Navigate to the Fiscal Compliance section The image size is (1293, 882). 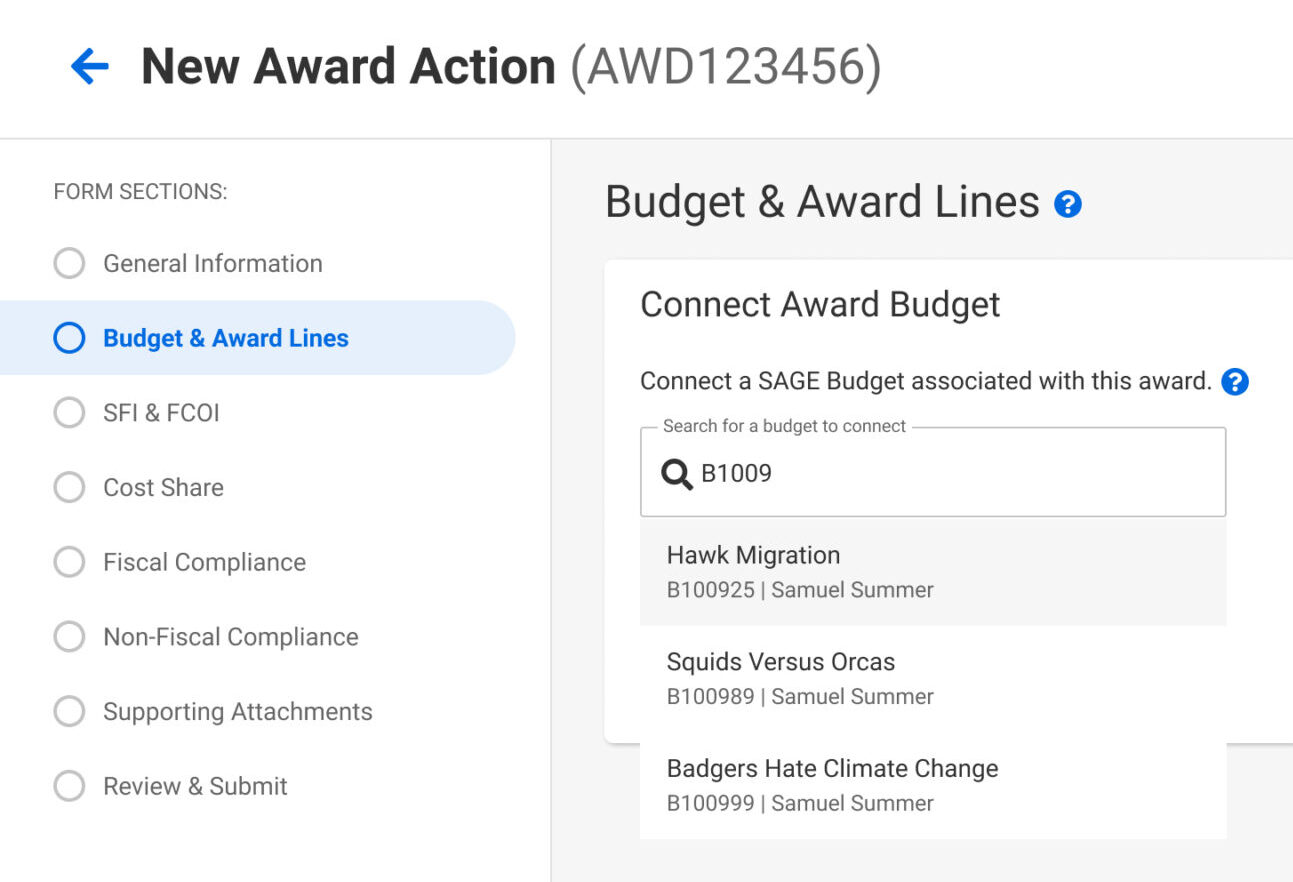[x=204, y=562]
